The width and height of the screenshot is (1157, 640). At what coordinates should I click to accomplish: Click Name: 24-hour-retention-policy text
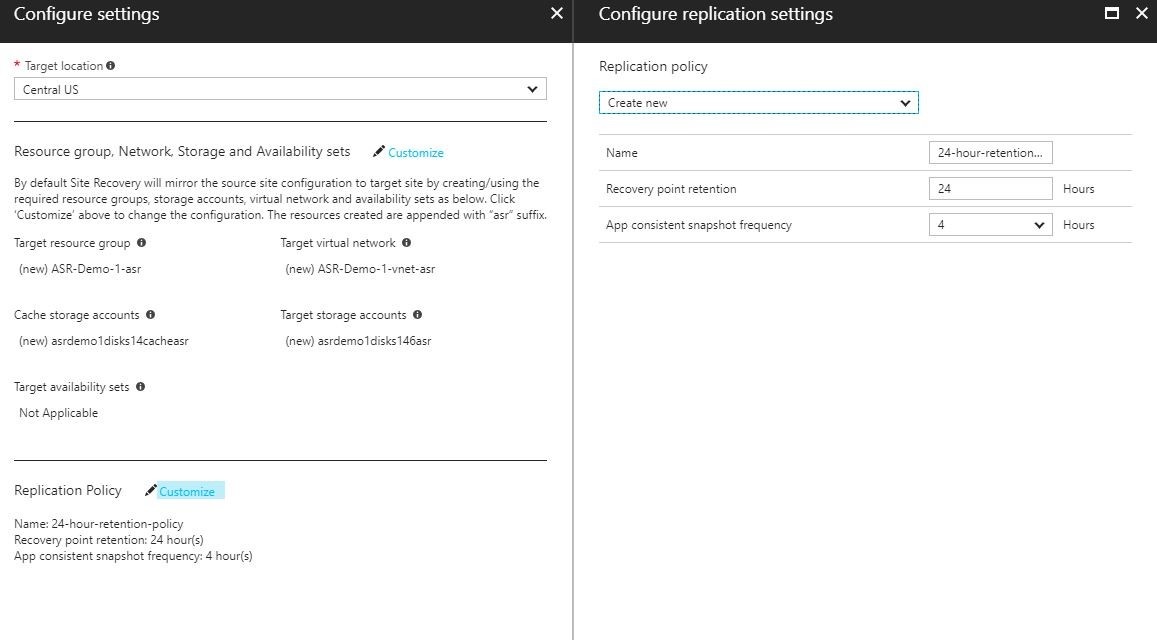tap(99, 524)
